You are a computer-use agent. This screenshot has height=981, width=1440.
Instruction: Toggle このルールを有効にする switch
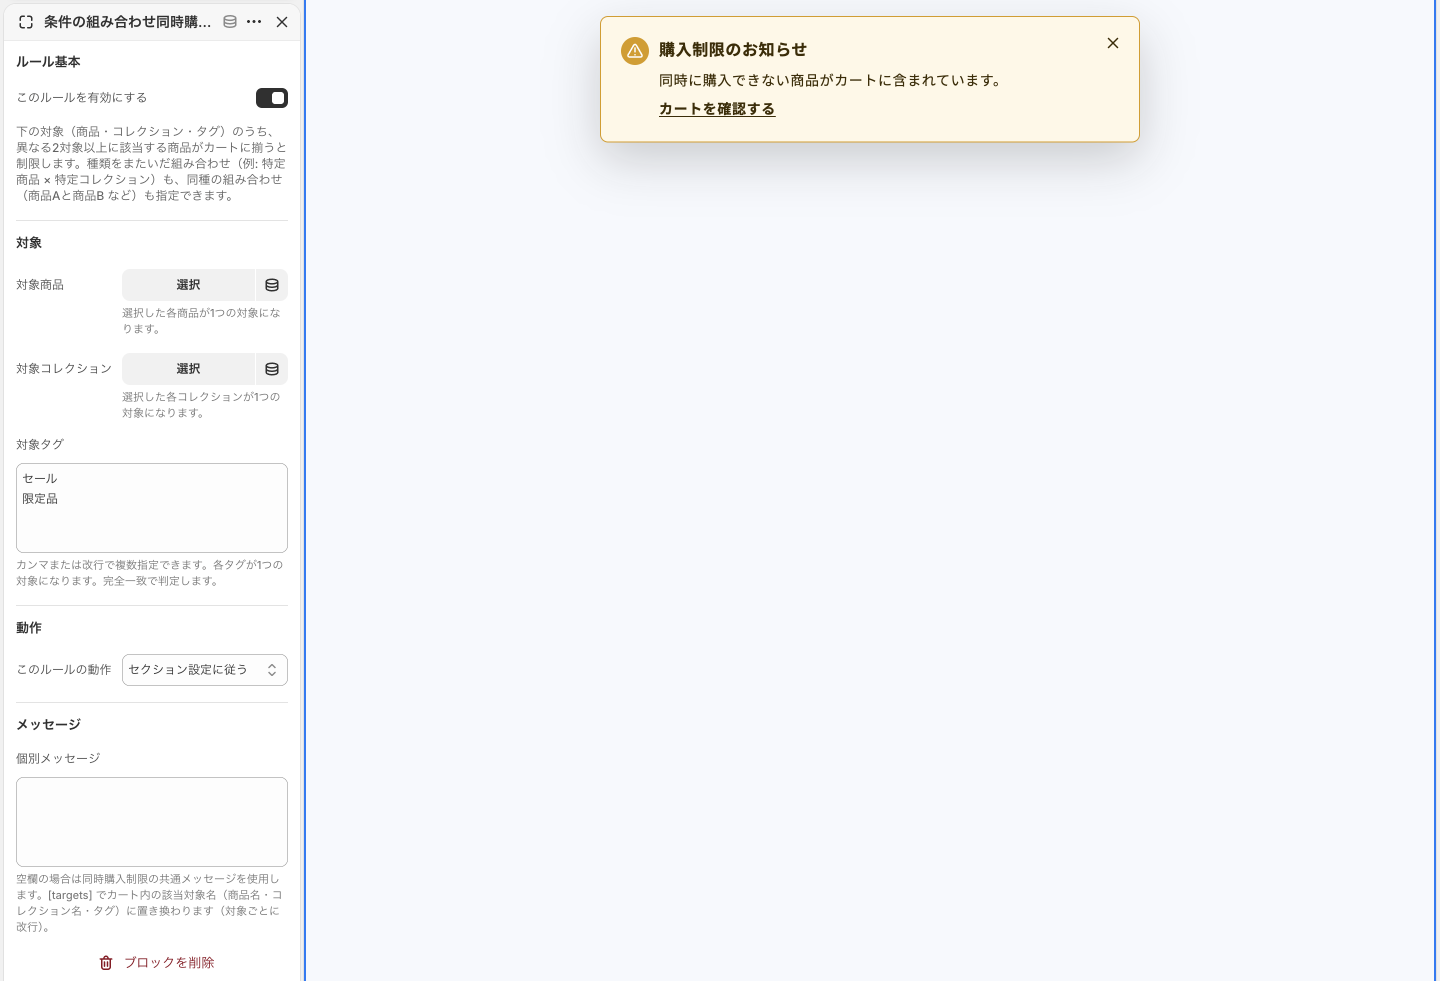point(272,98)
